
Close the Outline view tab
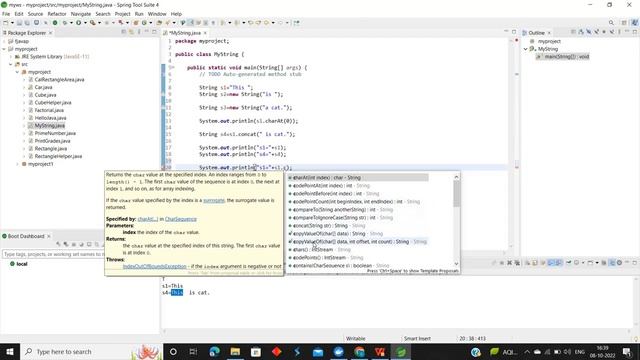coord(549,33)
